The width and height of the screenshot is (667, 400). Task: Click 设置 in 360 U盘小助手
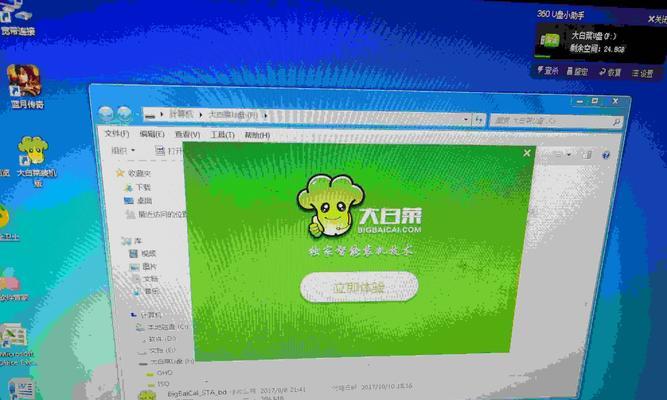(x=643, y=73)
